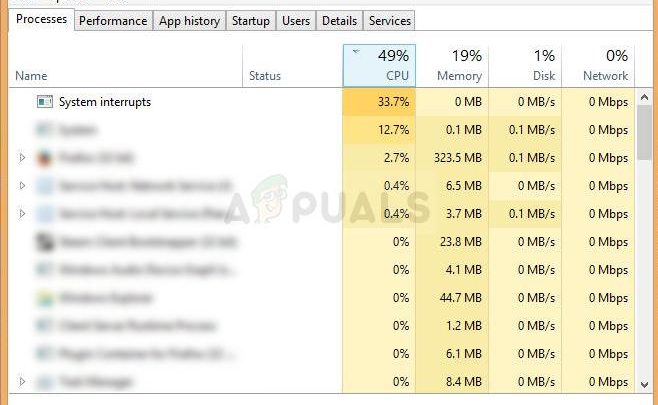
Task: Click the Steam Client Bootstrapper icon
Action: 44,242
